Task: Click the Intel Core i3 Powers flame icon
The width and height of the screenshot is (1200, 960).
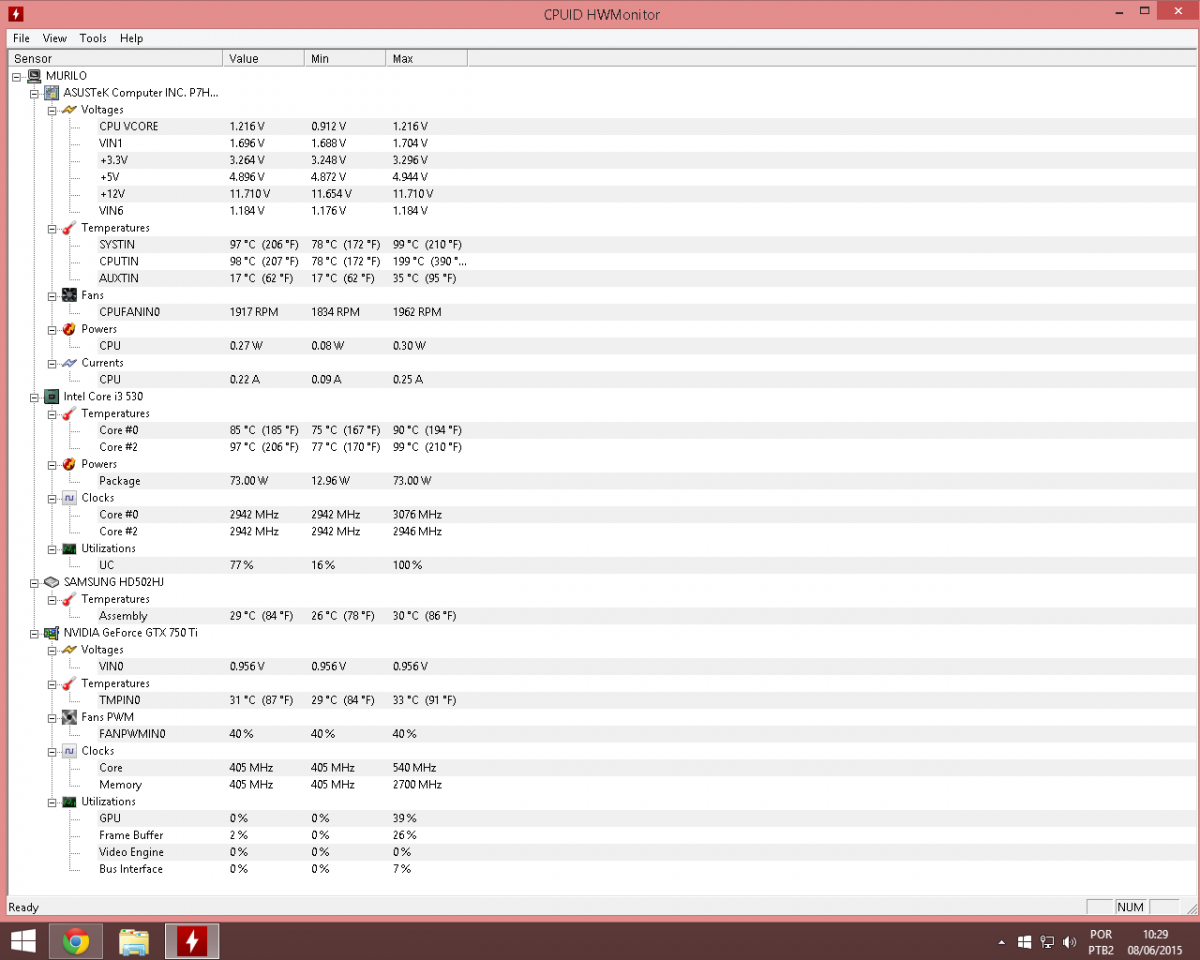Action: pos(69,464)
